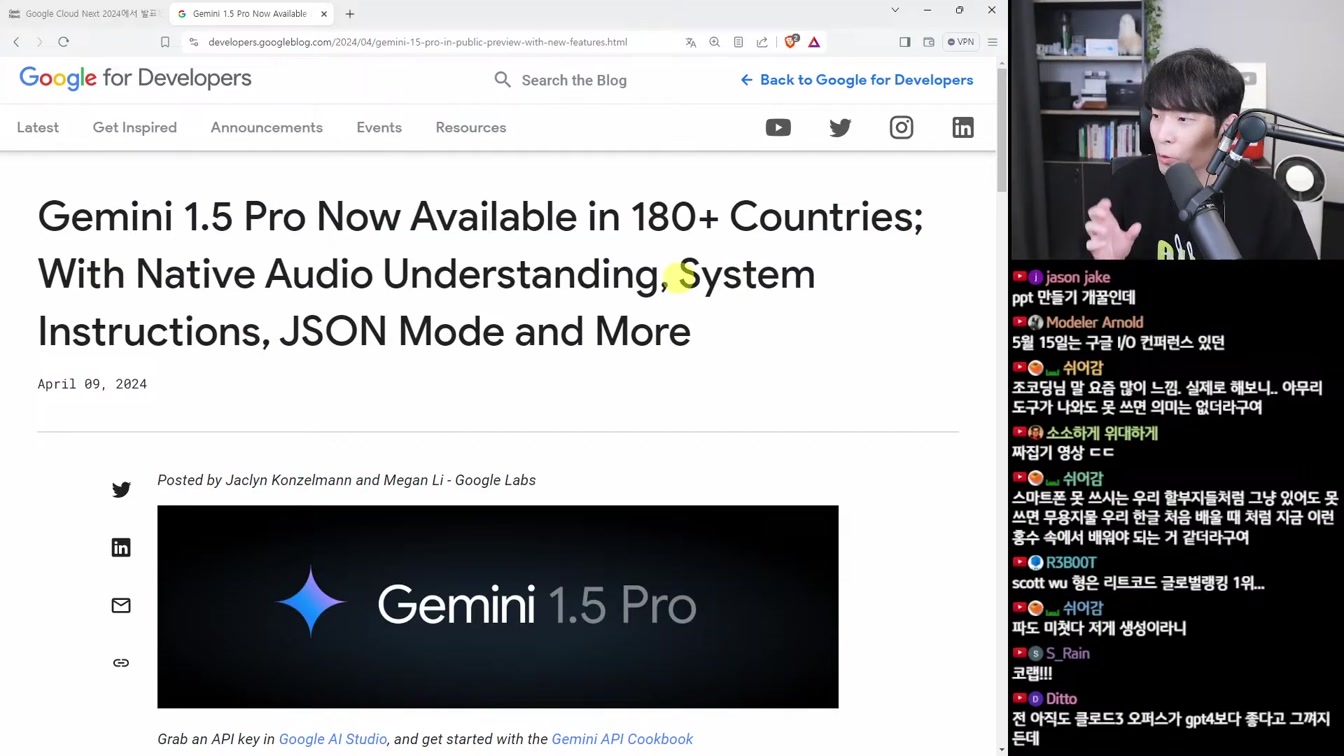1344x756 pixels.
Task: Open the browser hamburger menu
Action: tap(992, 42)
